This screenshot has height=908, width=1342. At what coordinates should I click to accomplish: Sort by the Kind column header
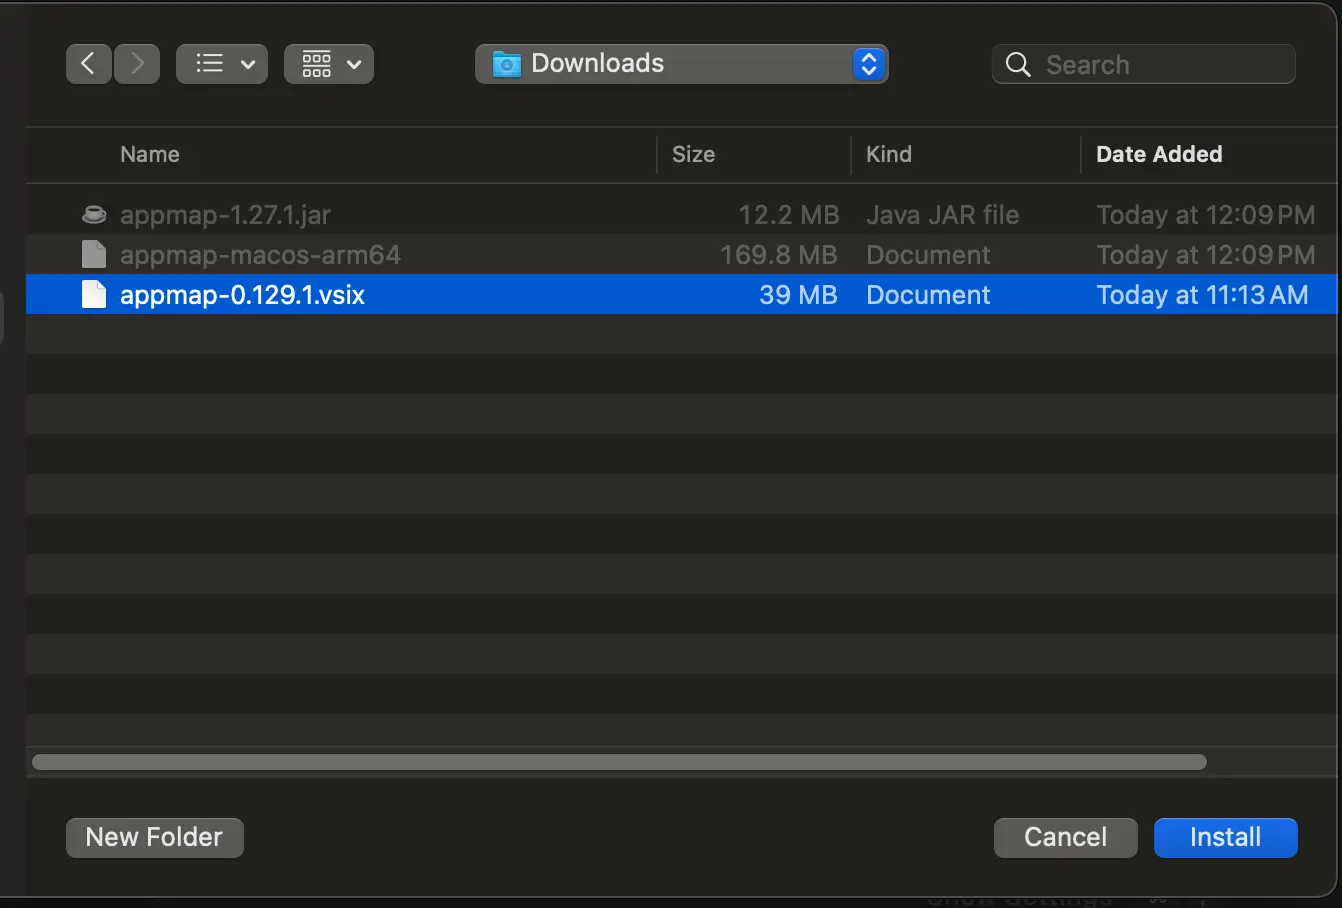pyautogui.click(x=889, y=154)
